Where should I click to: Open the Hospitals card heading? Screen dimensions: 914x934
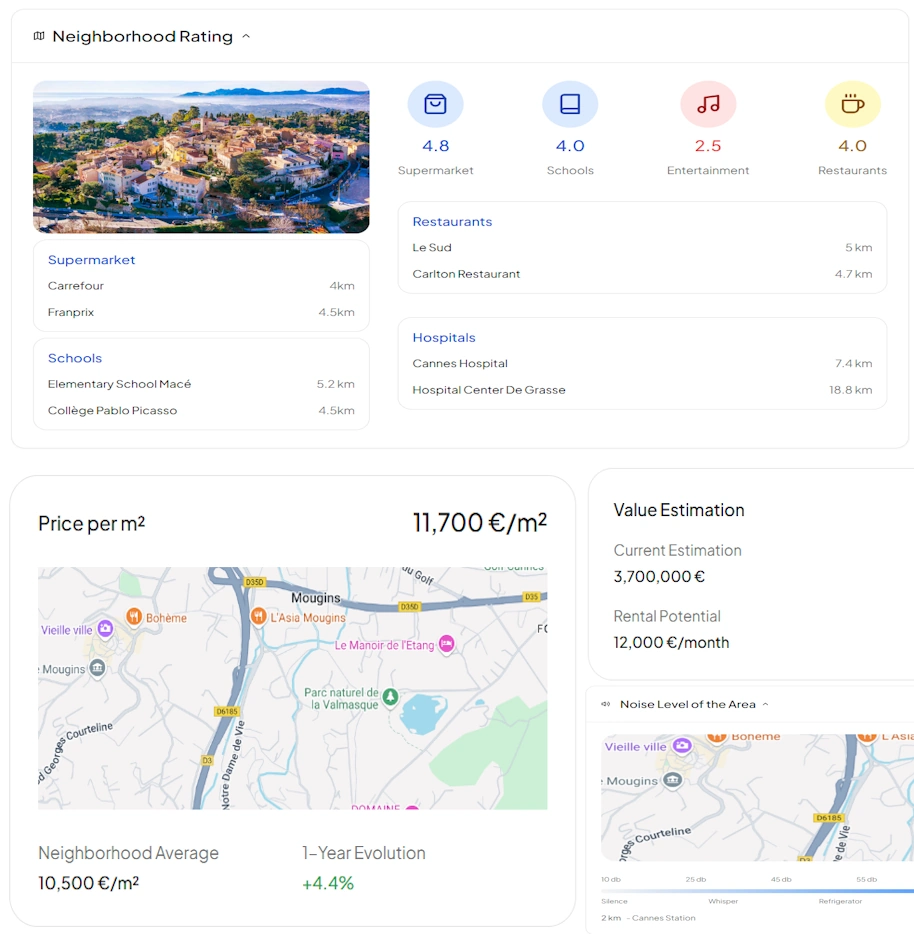pyautogui.click(x=444, y=338)
